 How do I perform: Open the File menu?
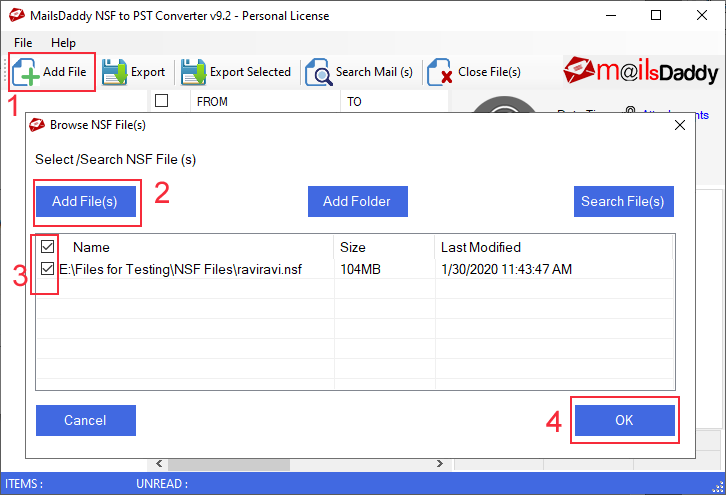23,43
